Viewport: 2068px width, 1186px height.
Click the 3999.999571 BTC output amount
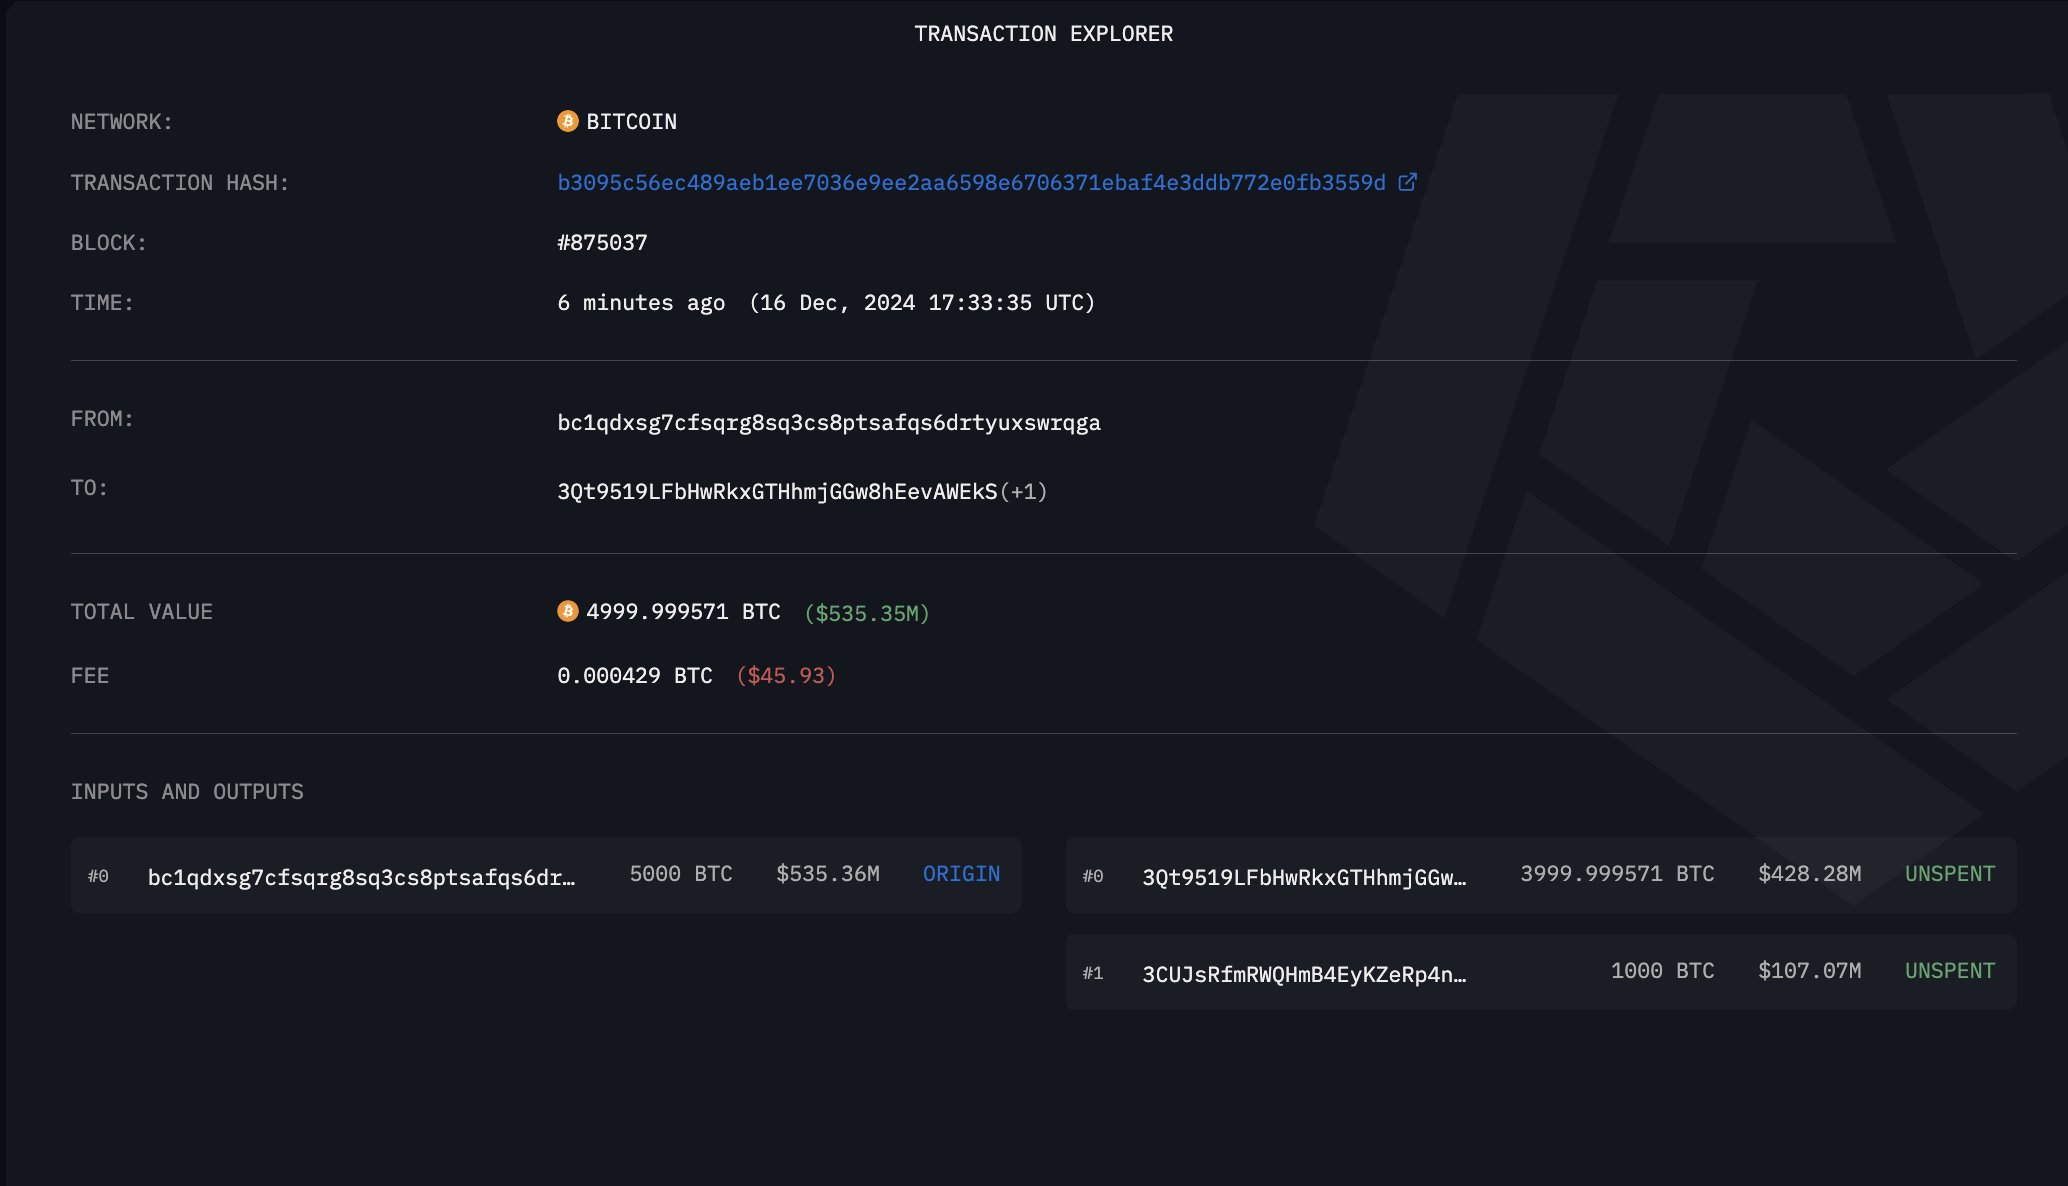[1617, 874]
